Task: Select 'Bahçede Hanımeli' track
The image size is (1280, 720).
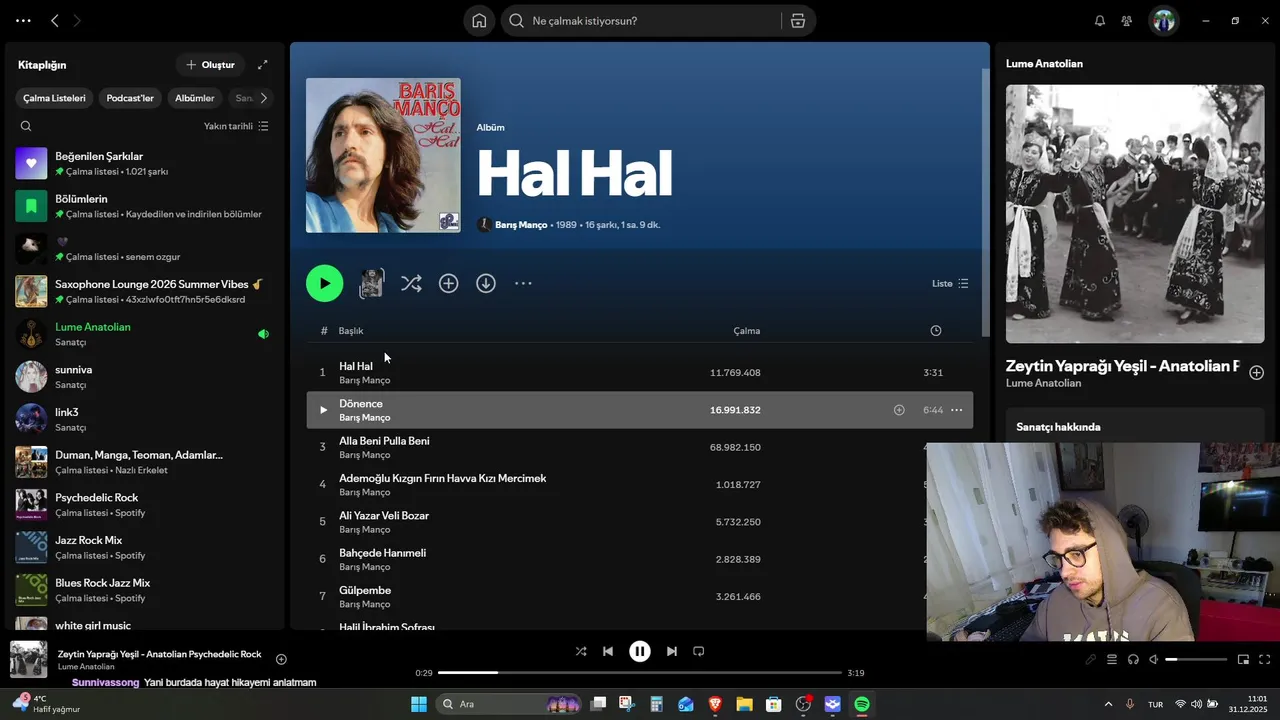Action: pyautogui.click(x=640, y=559)
